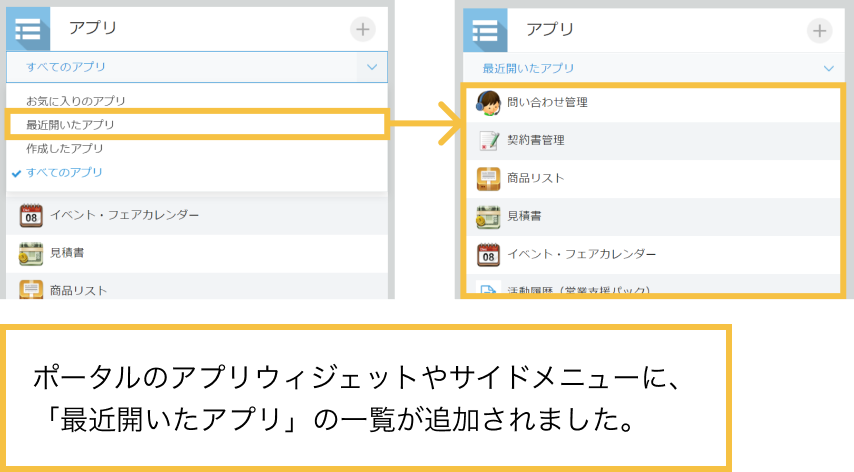Select お気に入りのアプリ from the dropdown list
This screenshot has width=854, height=472.
click(x=76, y=101)
